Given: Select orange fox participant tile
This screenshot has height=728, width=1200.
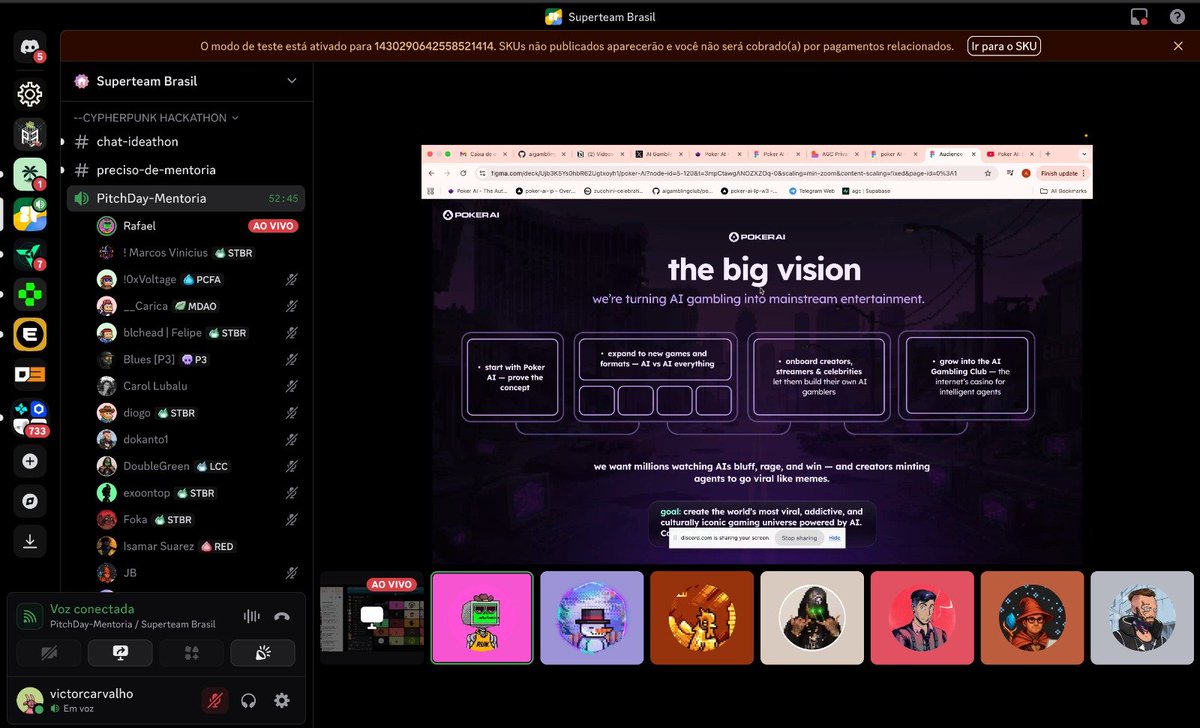Looking at the screenshot, I should point(702,617).
